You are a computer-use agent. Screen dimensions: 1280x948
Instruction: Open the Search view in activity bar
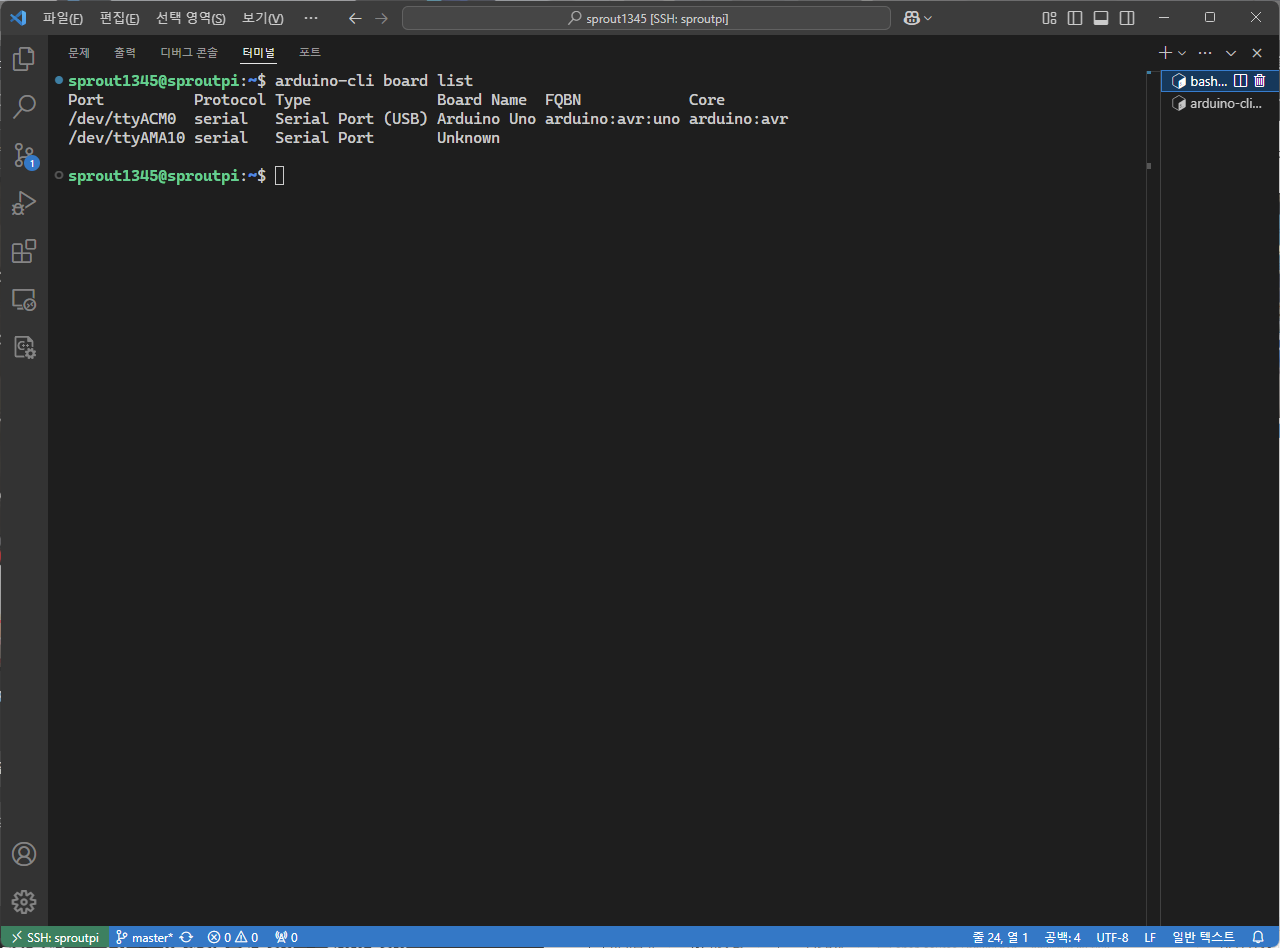[x=24, y=107]
